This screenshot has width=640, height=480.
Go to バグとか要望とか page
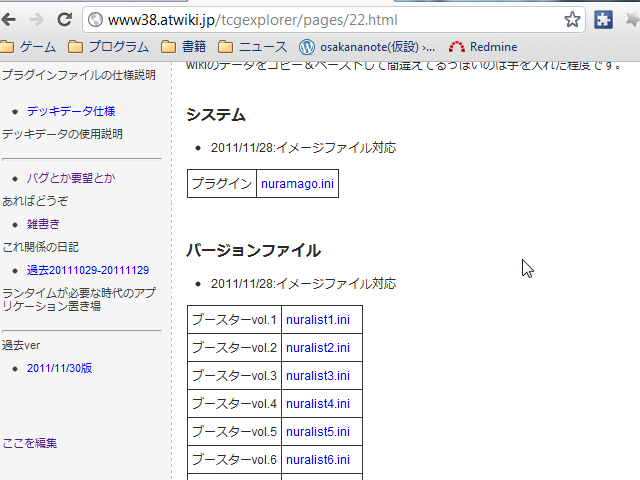click(x=70, y=178)
